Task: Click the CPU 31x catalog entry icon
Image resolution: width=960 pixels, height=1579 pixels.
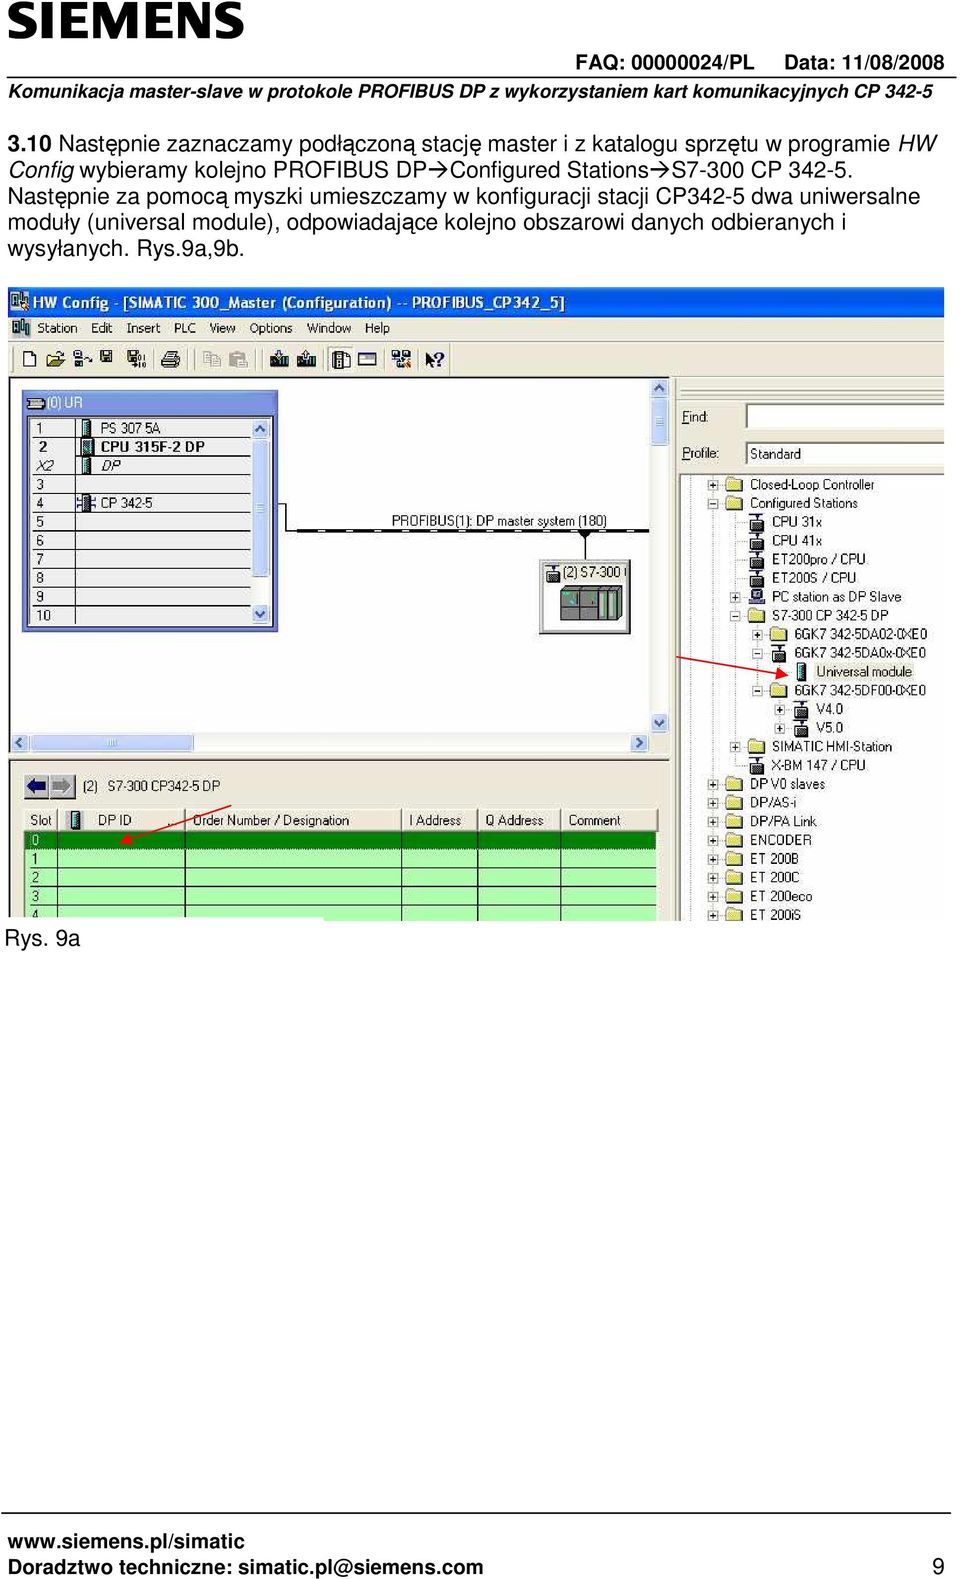Action: pyautogui.click(x=758, y=522)
